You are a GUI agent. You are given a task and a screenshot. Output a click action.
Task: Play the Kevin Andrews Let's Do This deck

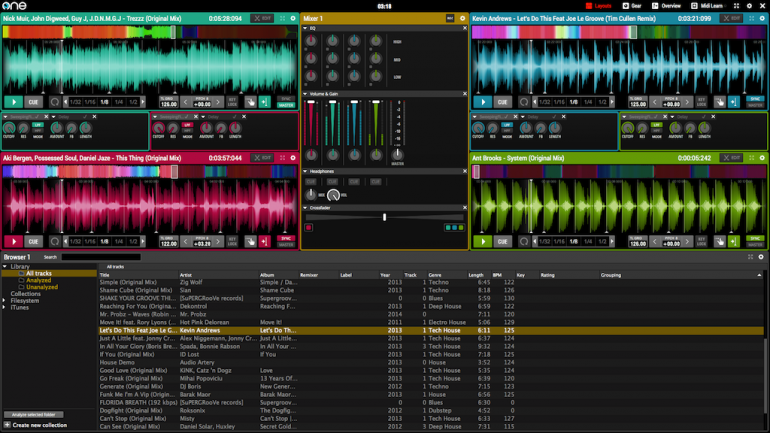(x=483, y=102)
